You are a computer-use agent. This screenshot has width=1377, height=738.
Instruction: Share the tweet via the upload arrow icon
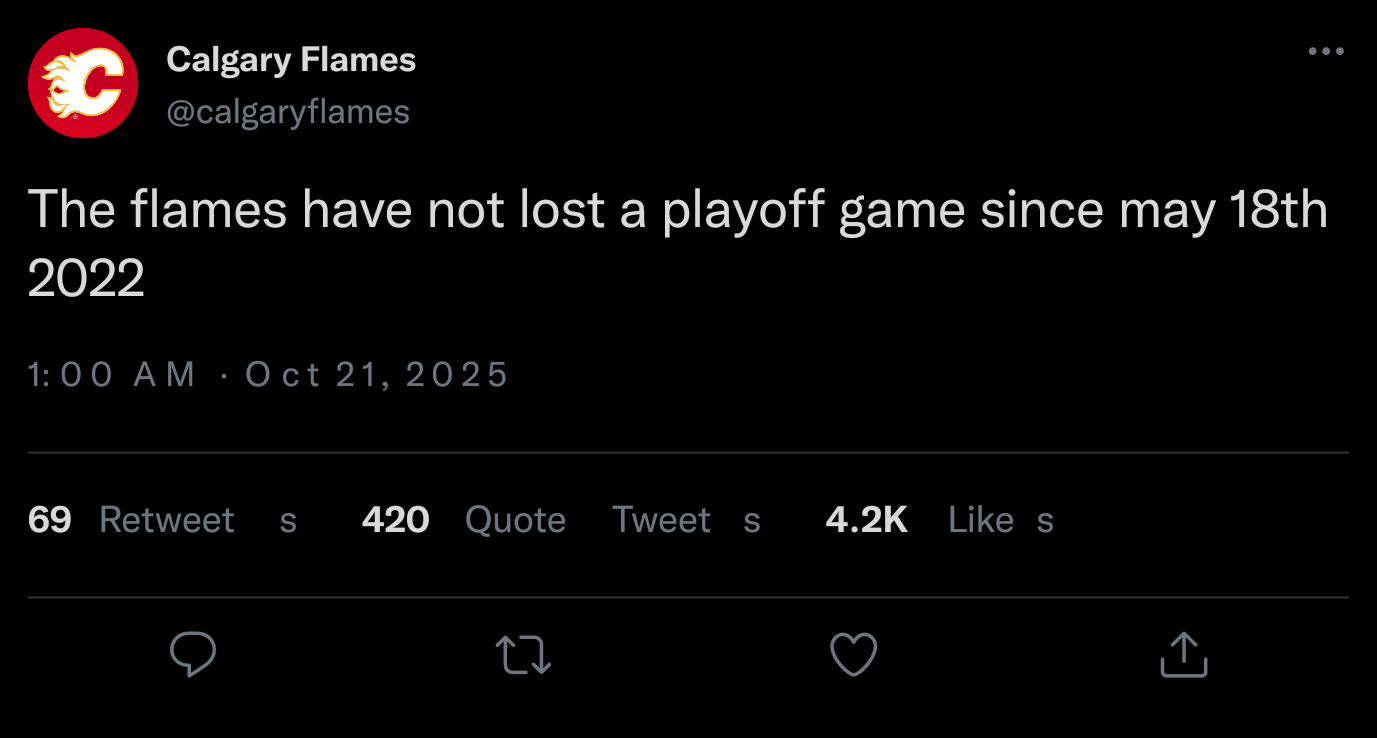click(x=1183, y=655)
